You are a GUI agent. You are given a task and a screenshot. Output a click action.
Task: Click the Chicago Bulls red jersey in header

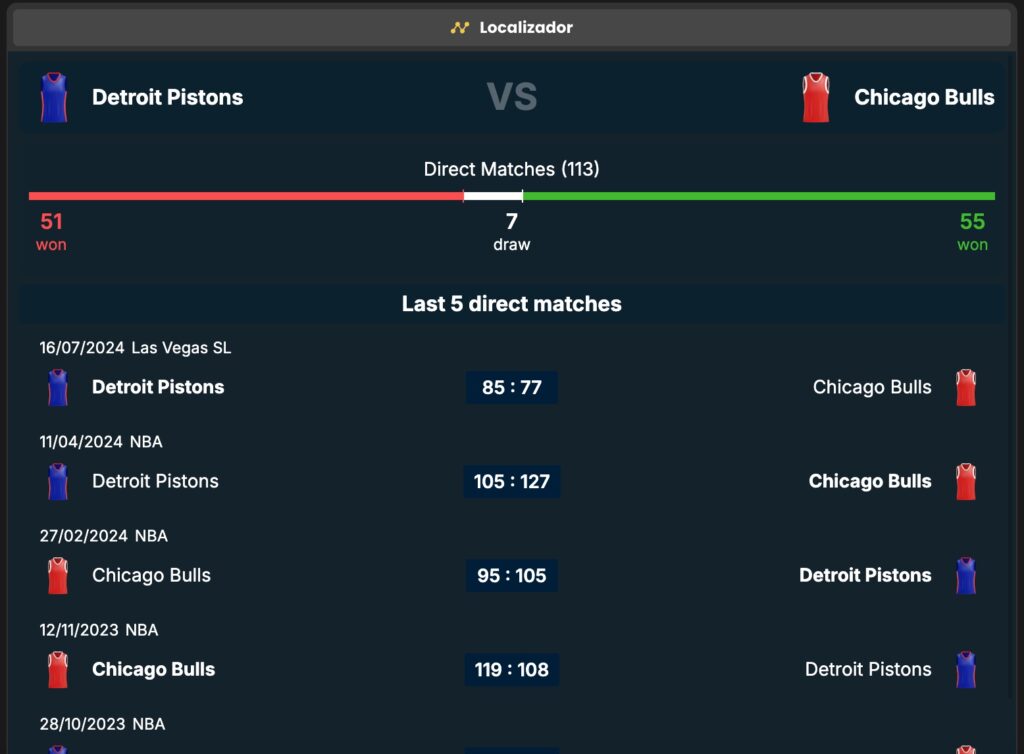(816, 97)
